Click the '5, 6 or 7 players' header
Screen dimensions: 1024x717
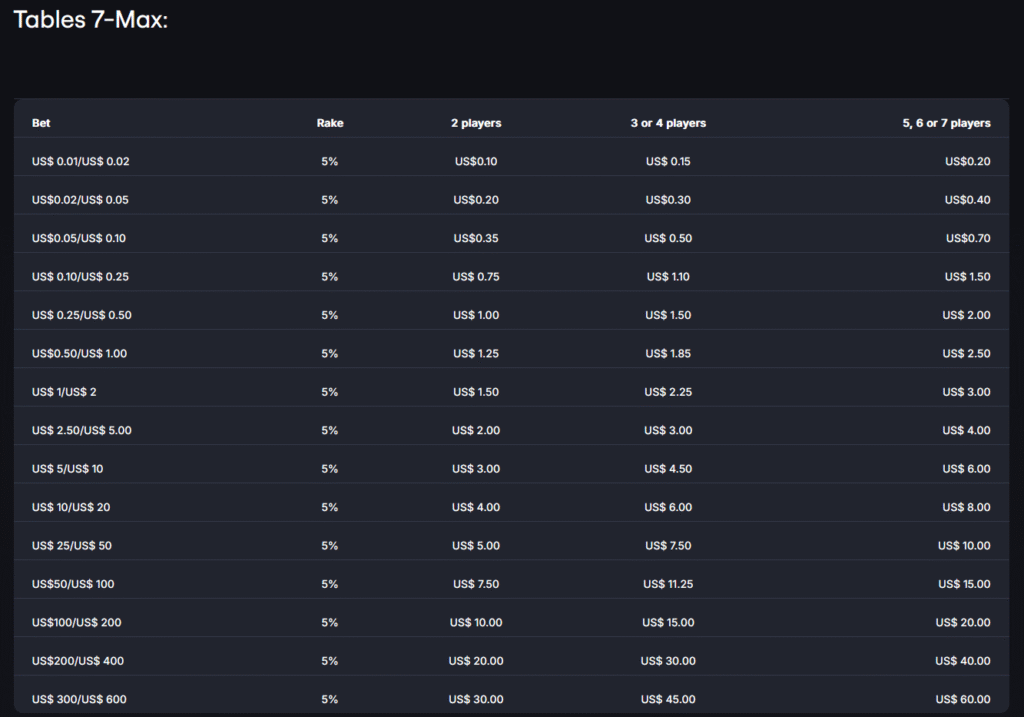[x=946, y=123]
